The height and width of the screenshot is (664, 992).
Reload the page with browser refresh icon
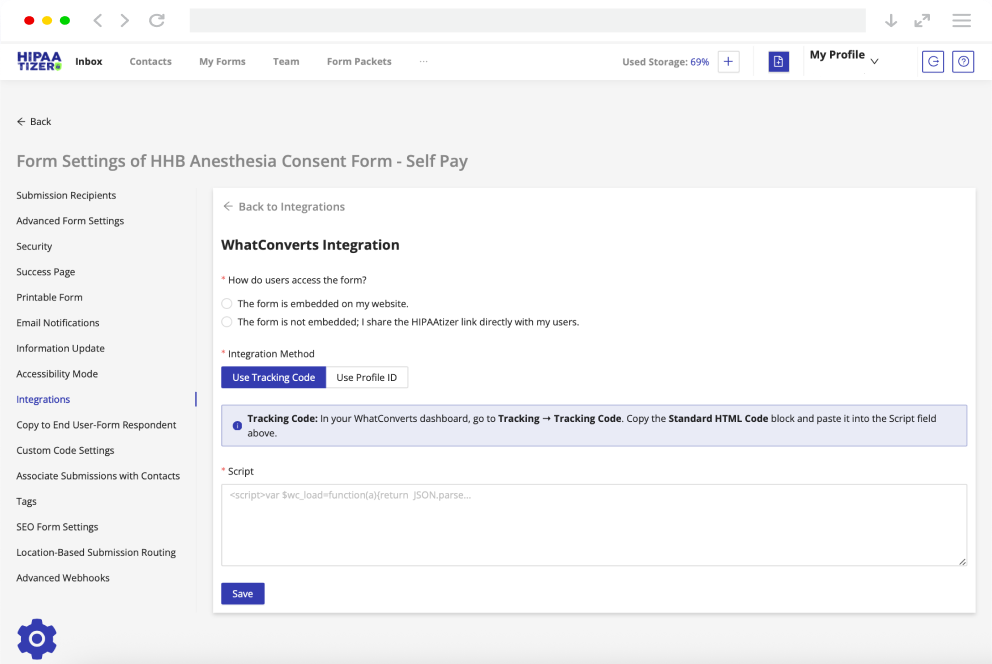tap(156, 20)
